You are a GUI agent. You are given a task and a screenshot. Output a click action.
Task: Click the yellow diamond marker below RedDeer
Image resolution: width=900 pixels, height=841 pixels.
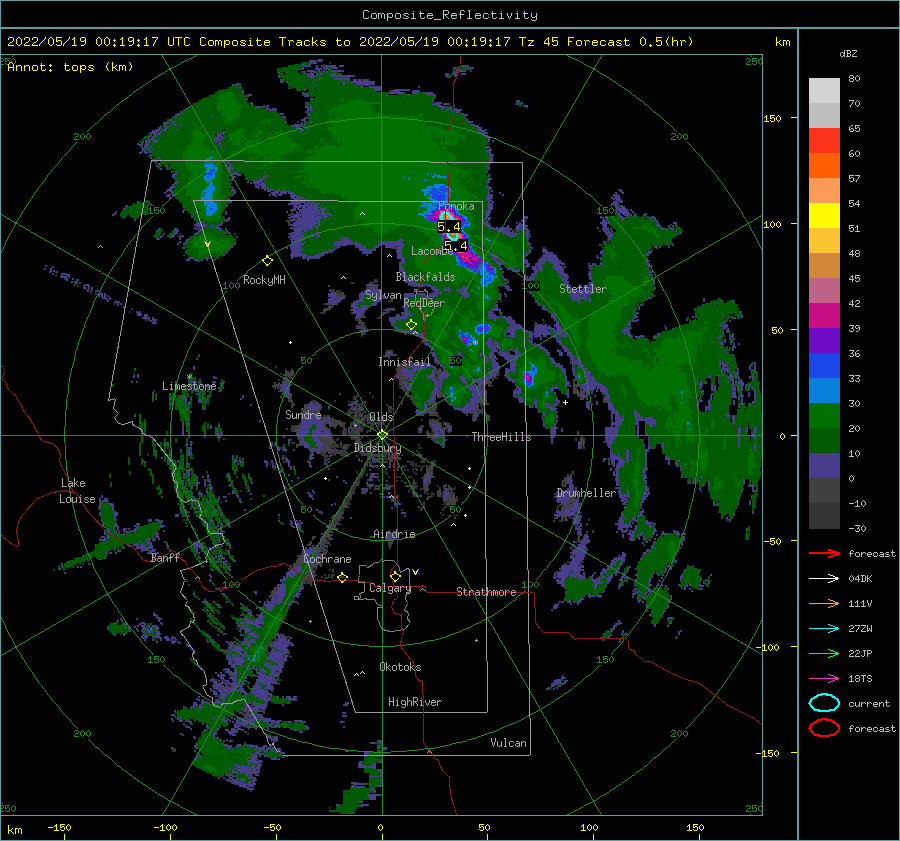(x=411, y=325)
